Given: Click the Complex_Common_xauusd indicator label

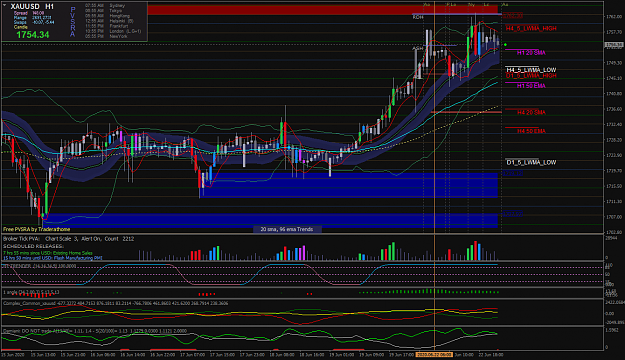Looking at the screenshot, I should coord(116,303).
